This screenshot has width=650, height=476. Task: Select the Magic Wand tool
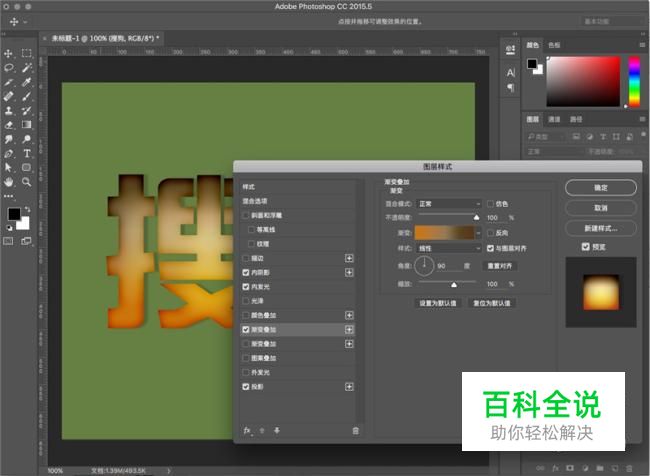pyautogui.click(x=27, y=68)
